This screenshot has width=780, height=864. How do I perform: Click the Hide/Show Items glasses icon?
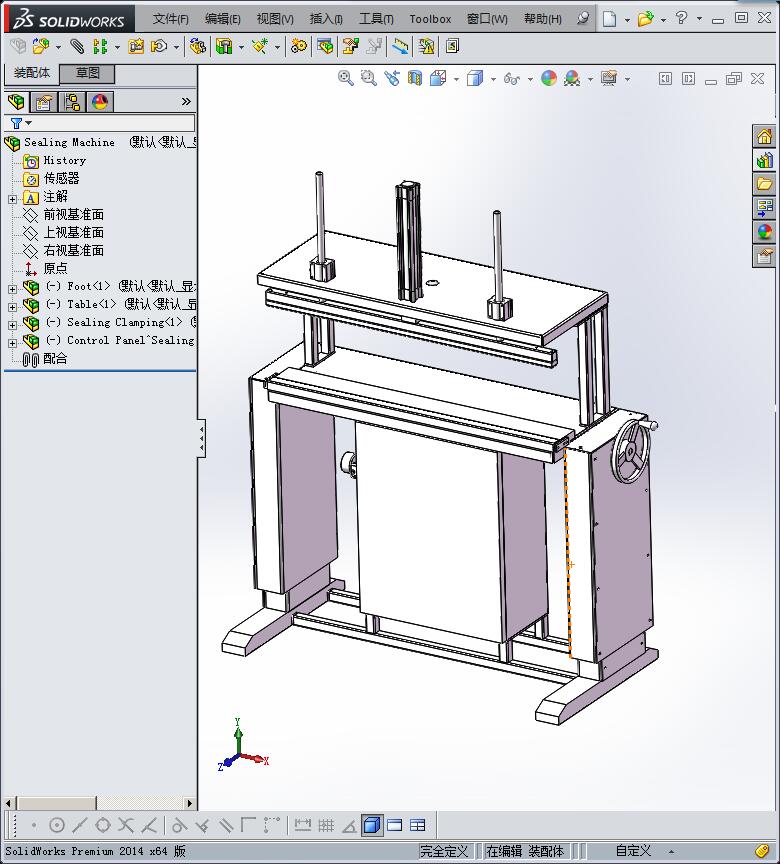point(512,79)
